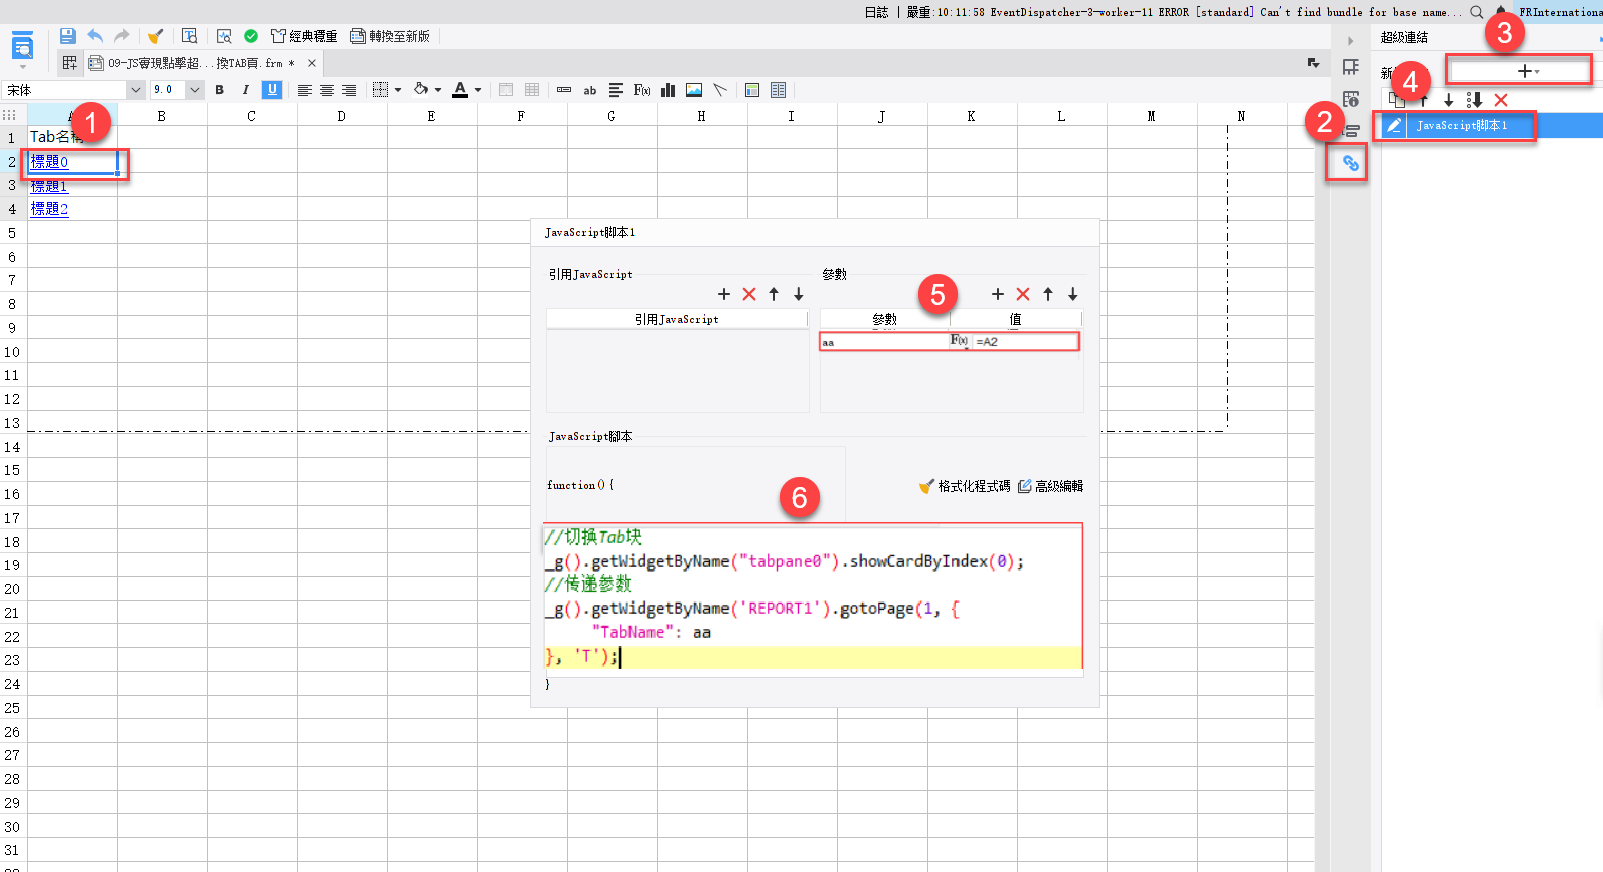
Task: Open the font name dropdown showing 宋体
Action: pyautogui.click(x=74, y=90)
